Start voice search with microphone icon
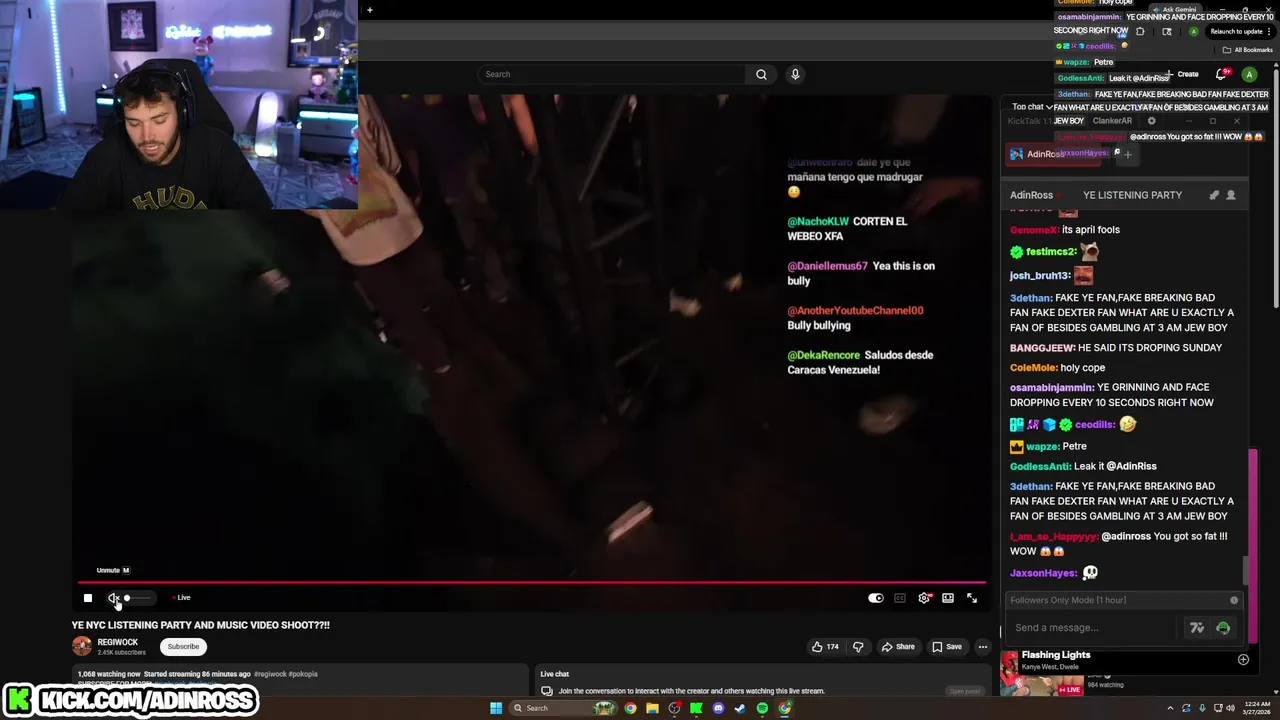1280x720 pixels. pyautogui.click(x=795, y=74)
